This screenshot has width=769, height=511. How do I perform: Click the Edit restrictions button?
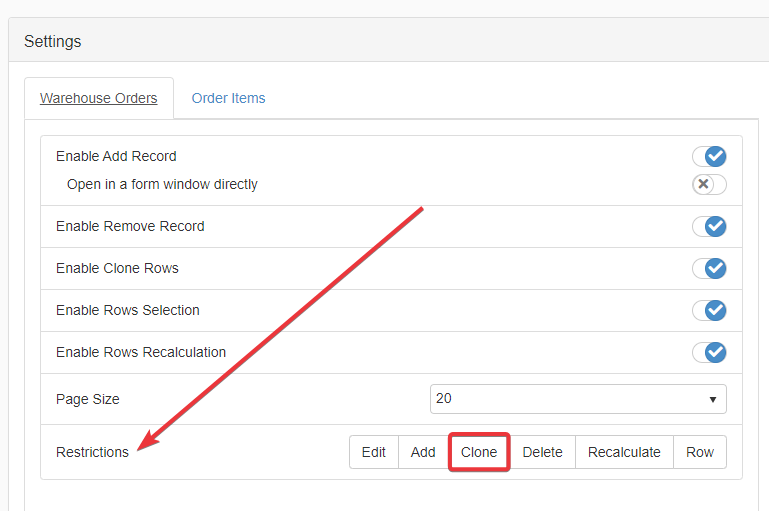pyautogui.click(x=374, y=452)
